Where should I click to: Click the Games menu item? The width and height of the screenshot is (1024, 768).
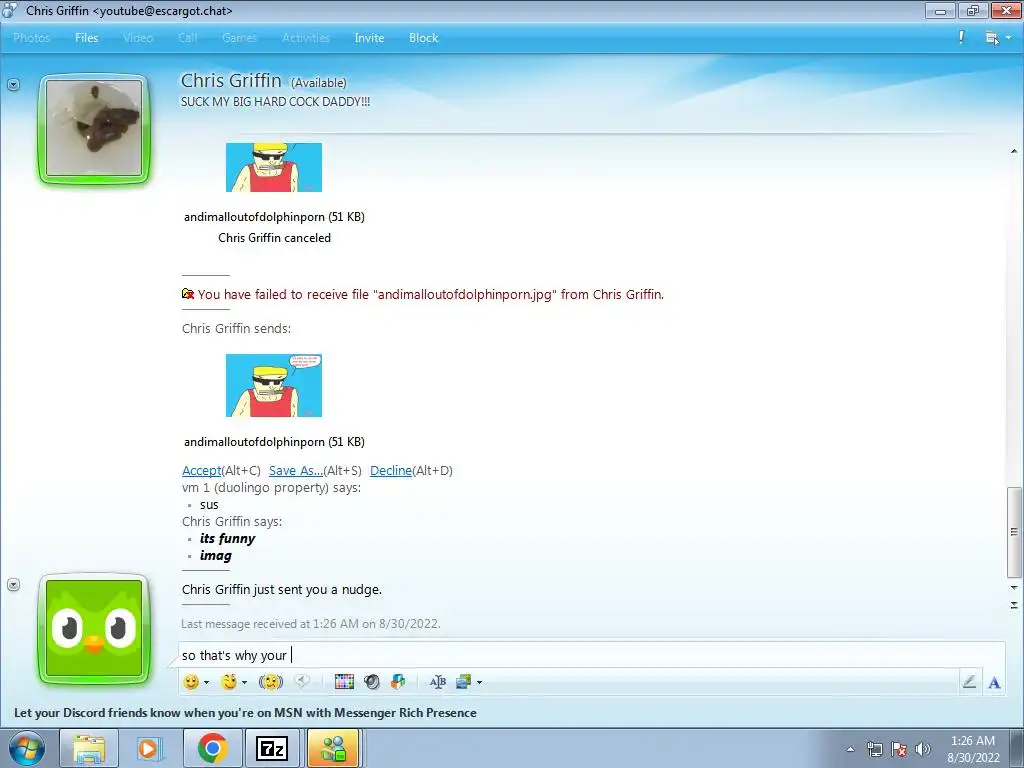tap(240, 38)
